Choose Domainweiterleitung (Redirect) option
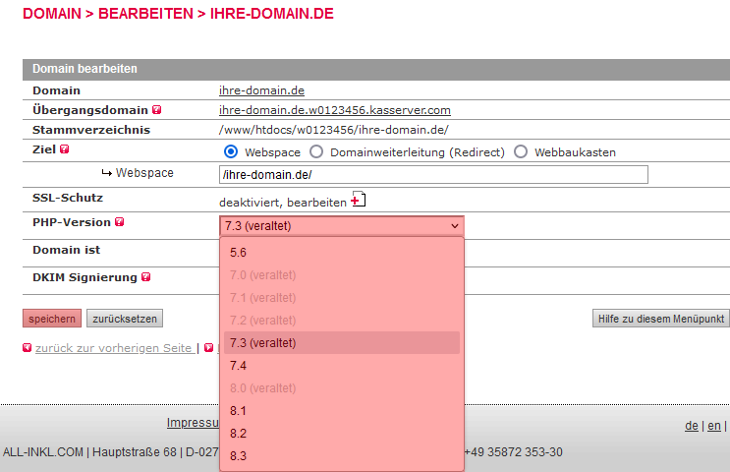This screenshot has height=472, width=730. [316, 152]
